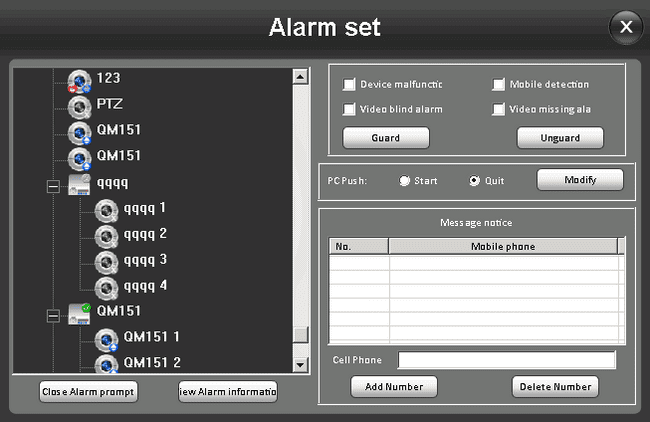Image resolution: width=650 pixels, height=422 pixels.
Task: Collapse the QM151 device group
Action: [53, 314]
